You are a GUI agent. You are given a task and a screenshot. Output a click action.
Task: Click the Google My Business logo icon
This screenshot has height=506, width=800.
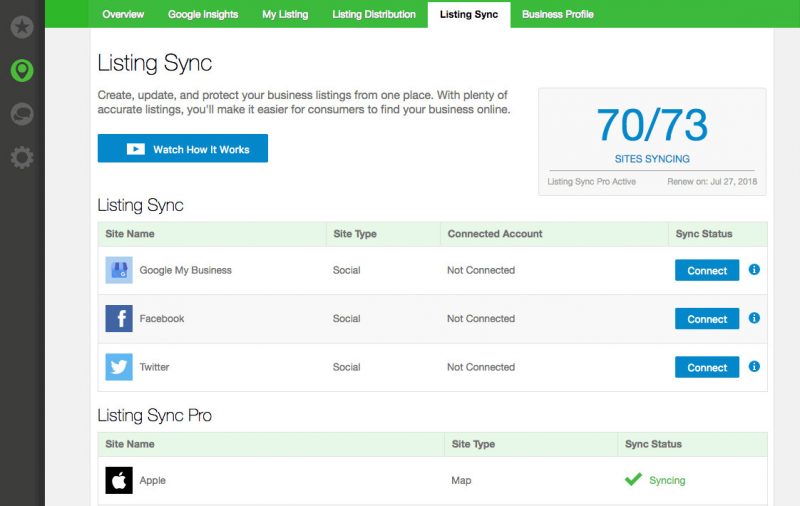pos(119,270)
